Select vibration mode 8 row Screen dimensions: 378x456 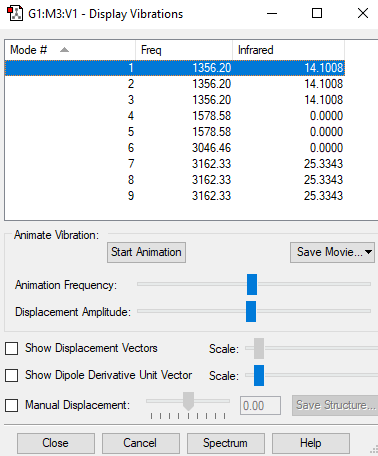(175, 180)
